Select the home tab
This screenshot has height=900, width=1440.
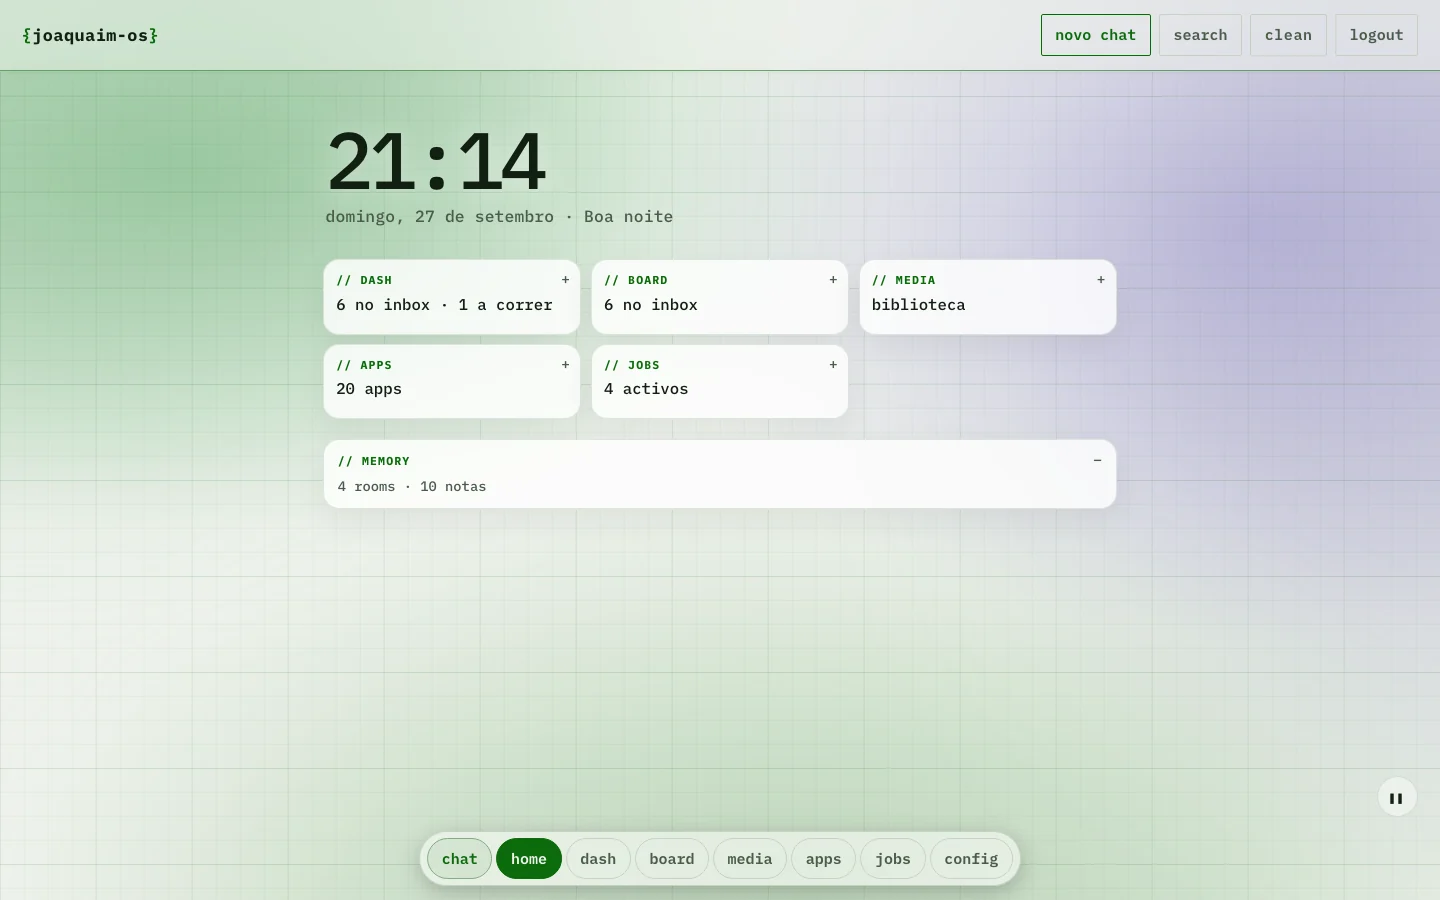point(529,859)
